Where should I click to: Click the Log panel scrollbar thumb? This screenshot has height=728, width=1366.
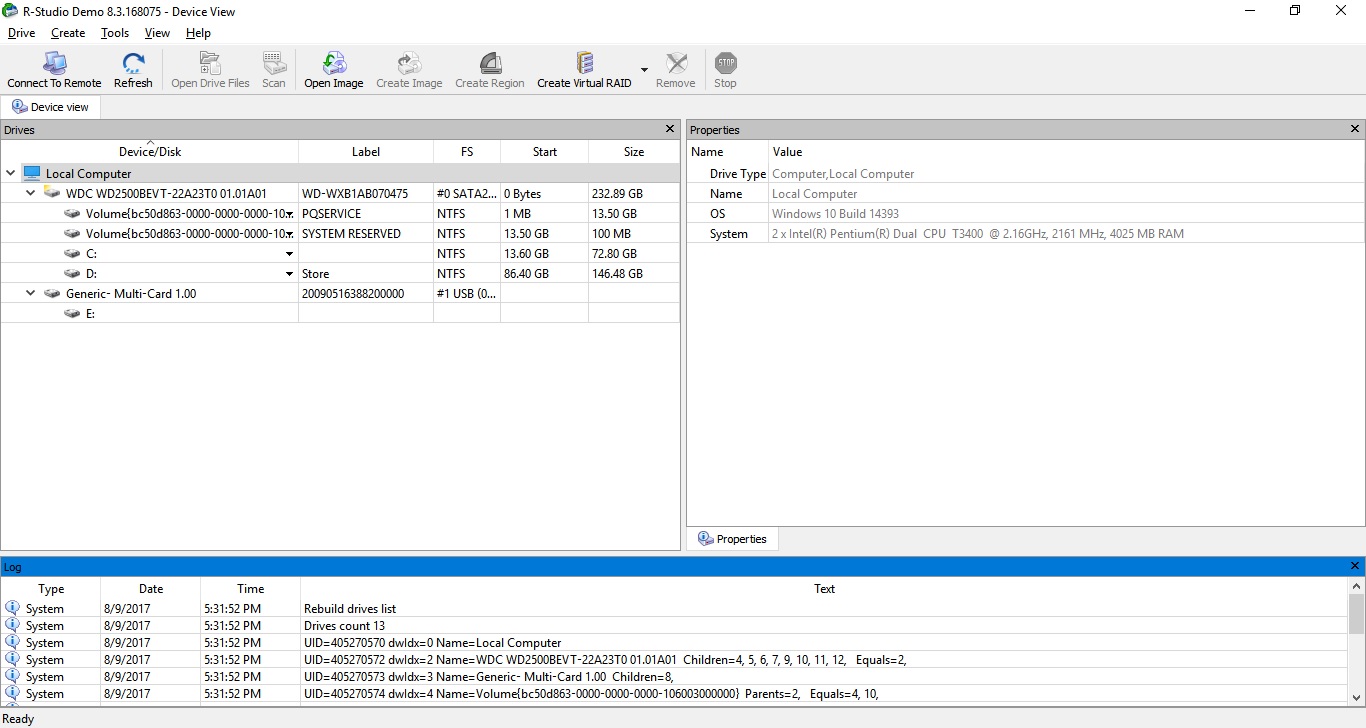click(1356, 613)
